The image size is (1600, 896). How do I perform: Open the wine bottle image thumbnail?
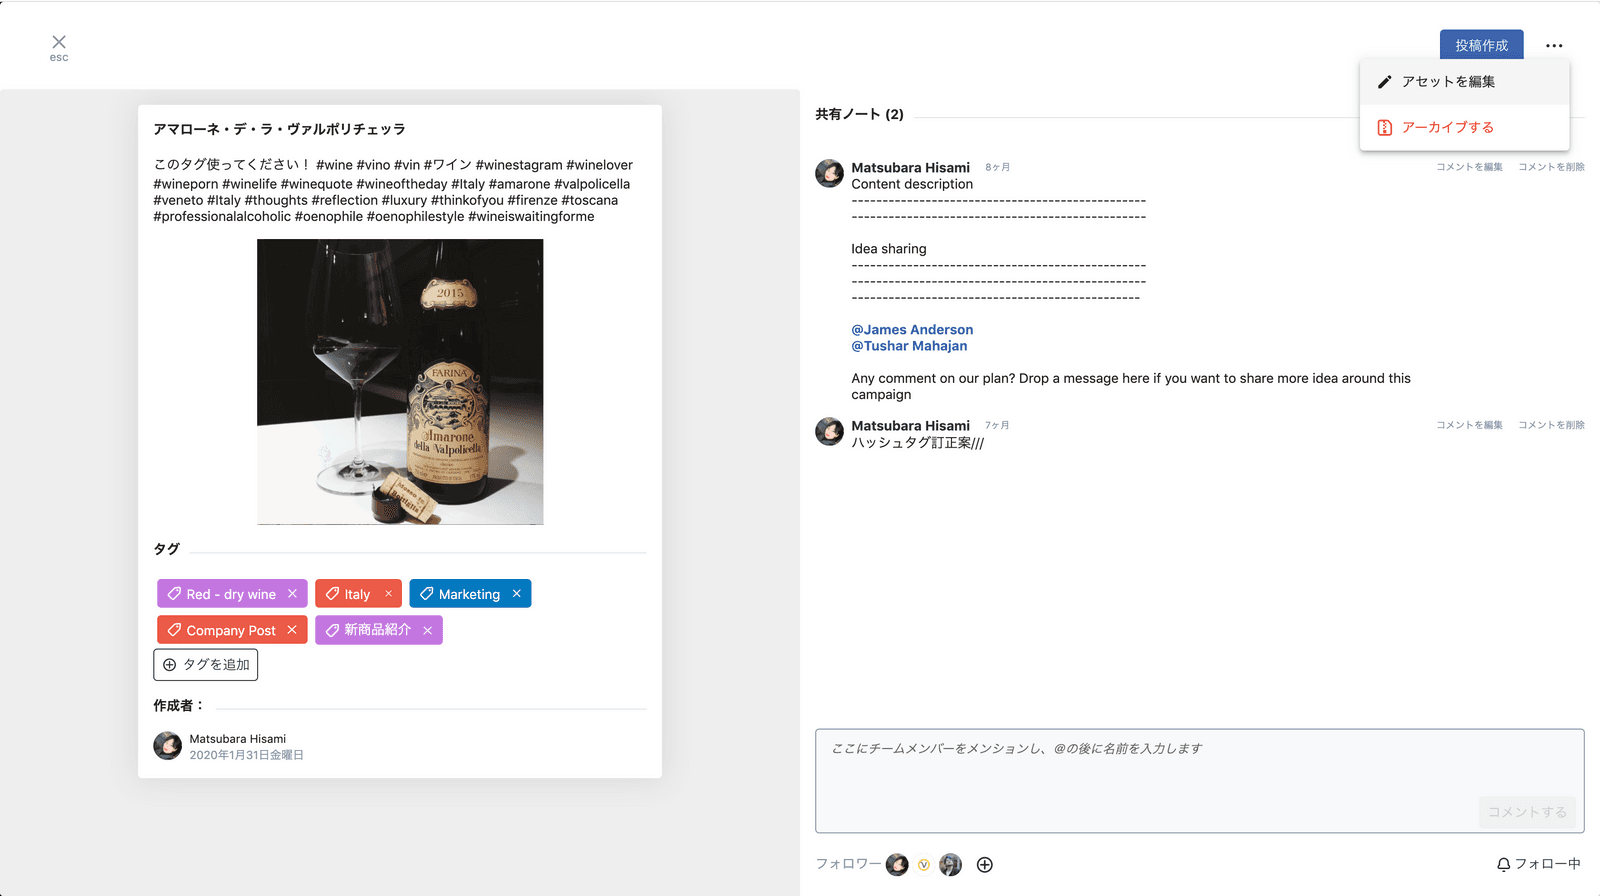tap(400, 381)
